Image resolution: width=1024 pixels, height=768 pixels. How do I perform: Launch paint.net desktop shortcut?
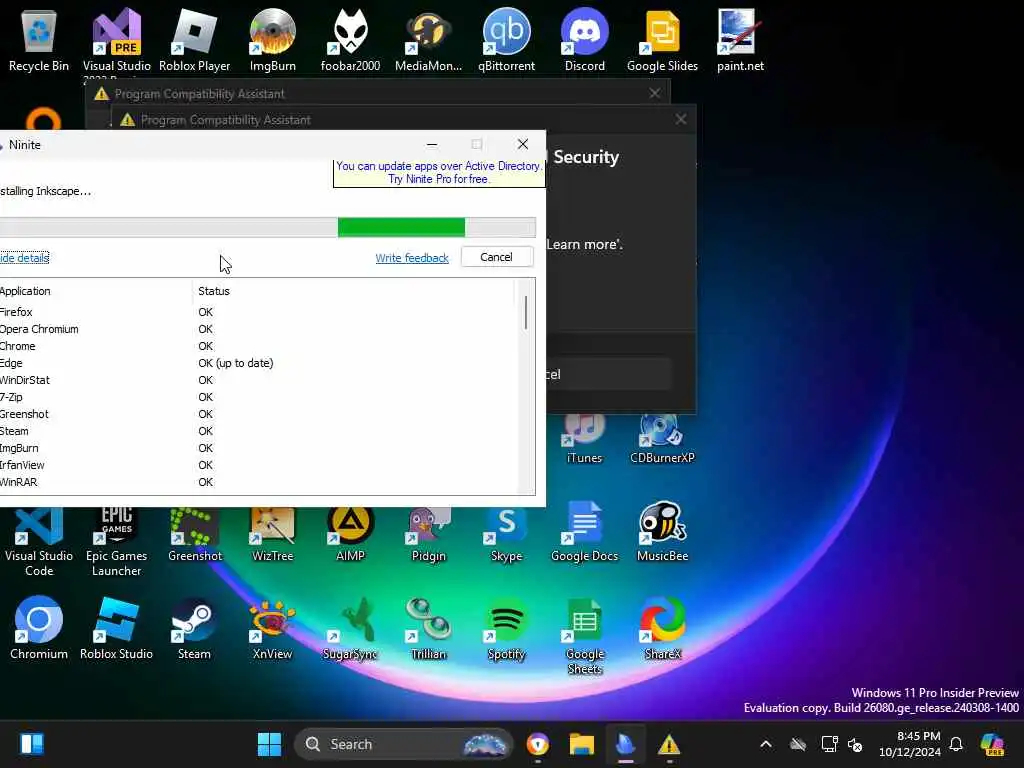coord(740,39)
